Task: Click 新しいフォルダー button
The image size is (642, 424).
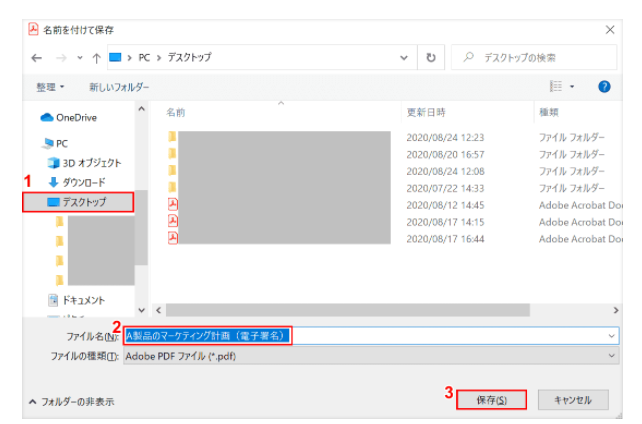Action: (x=119, y=87)
